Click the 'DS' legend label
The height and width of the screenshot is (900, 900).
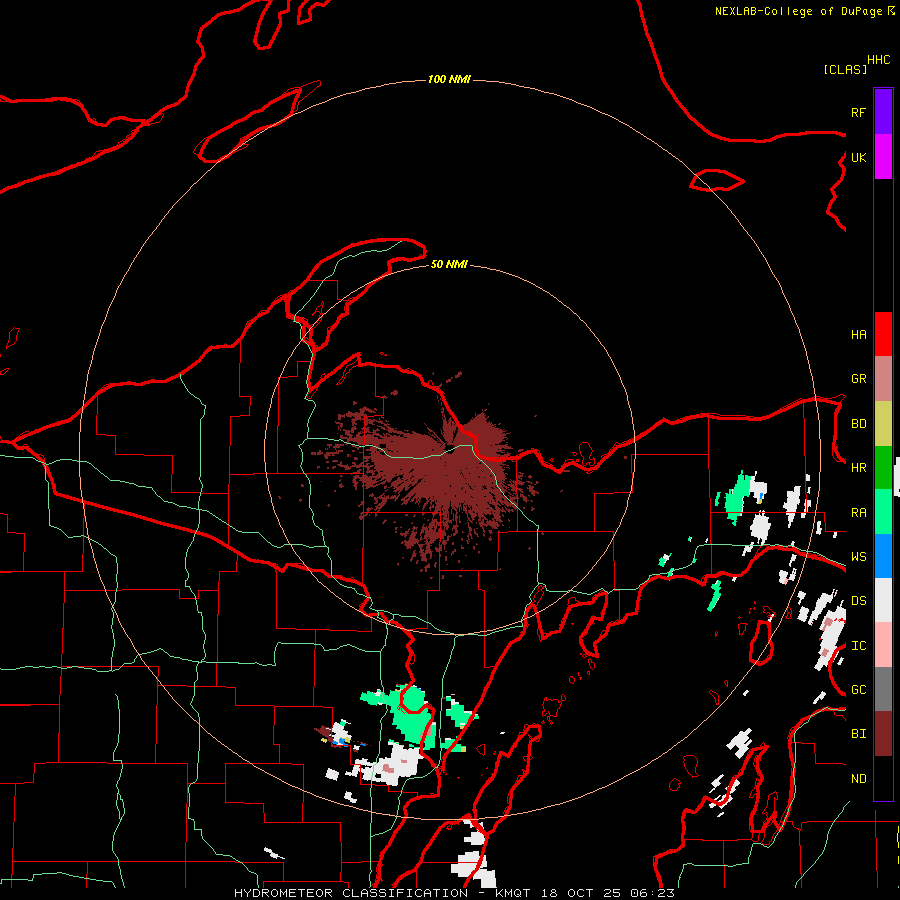[x=858, y=601]
